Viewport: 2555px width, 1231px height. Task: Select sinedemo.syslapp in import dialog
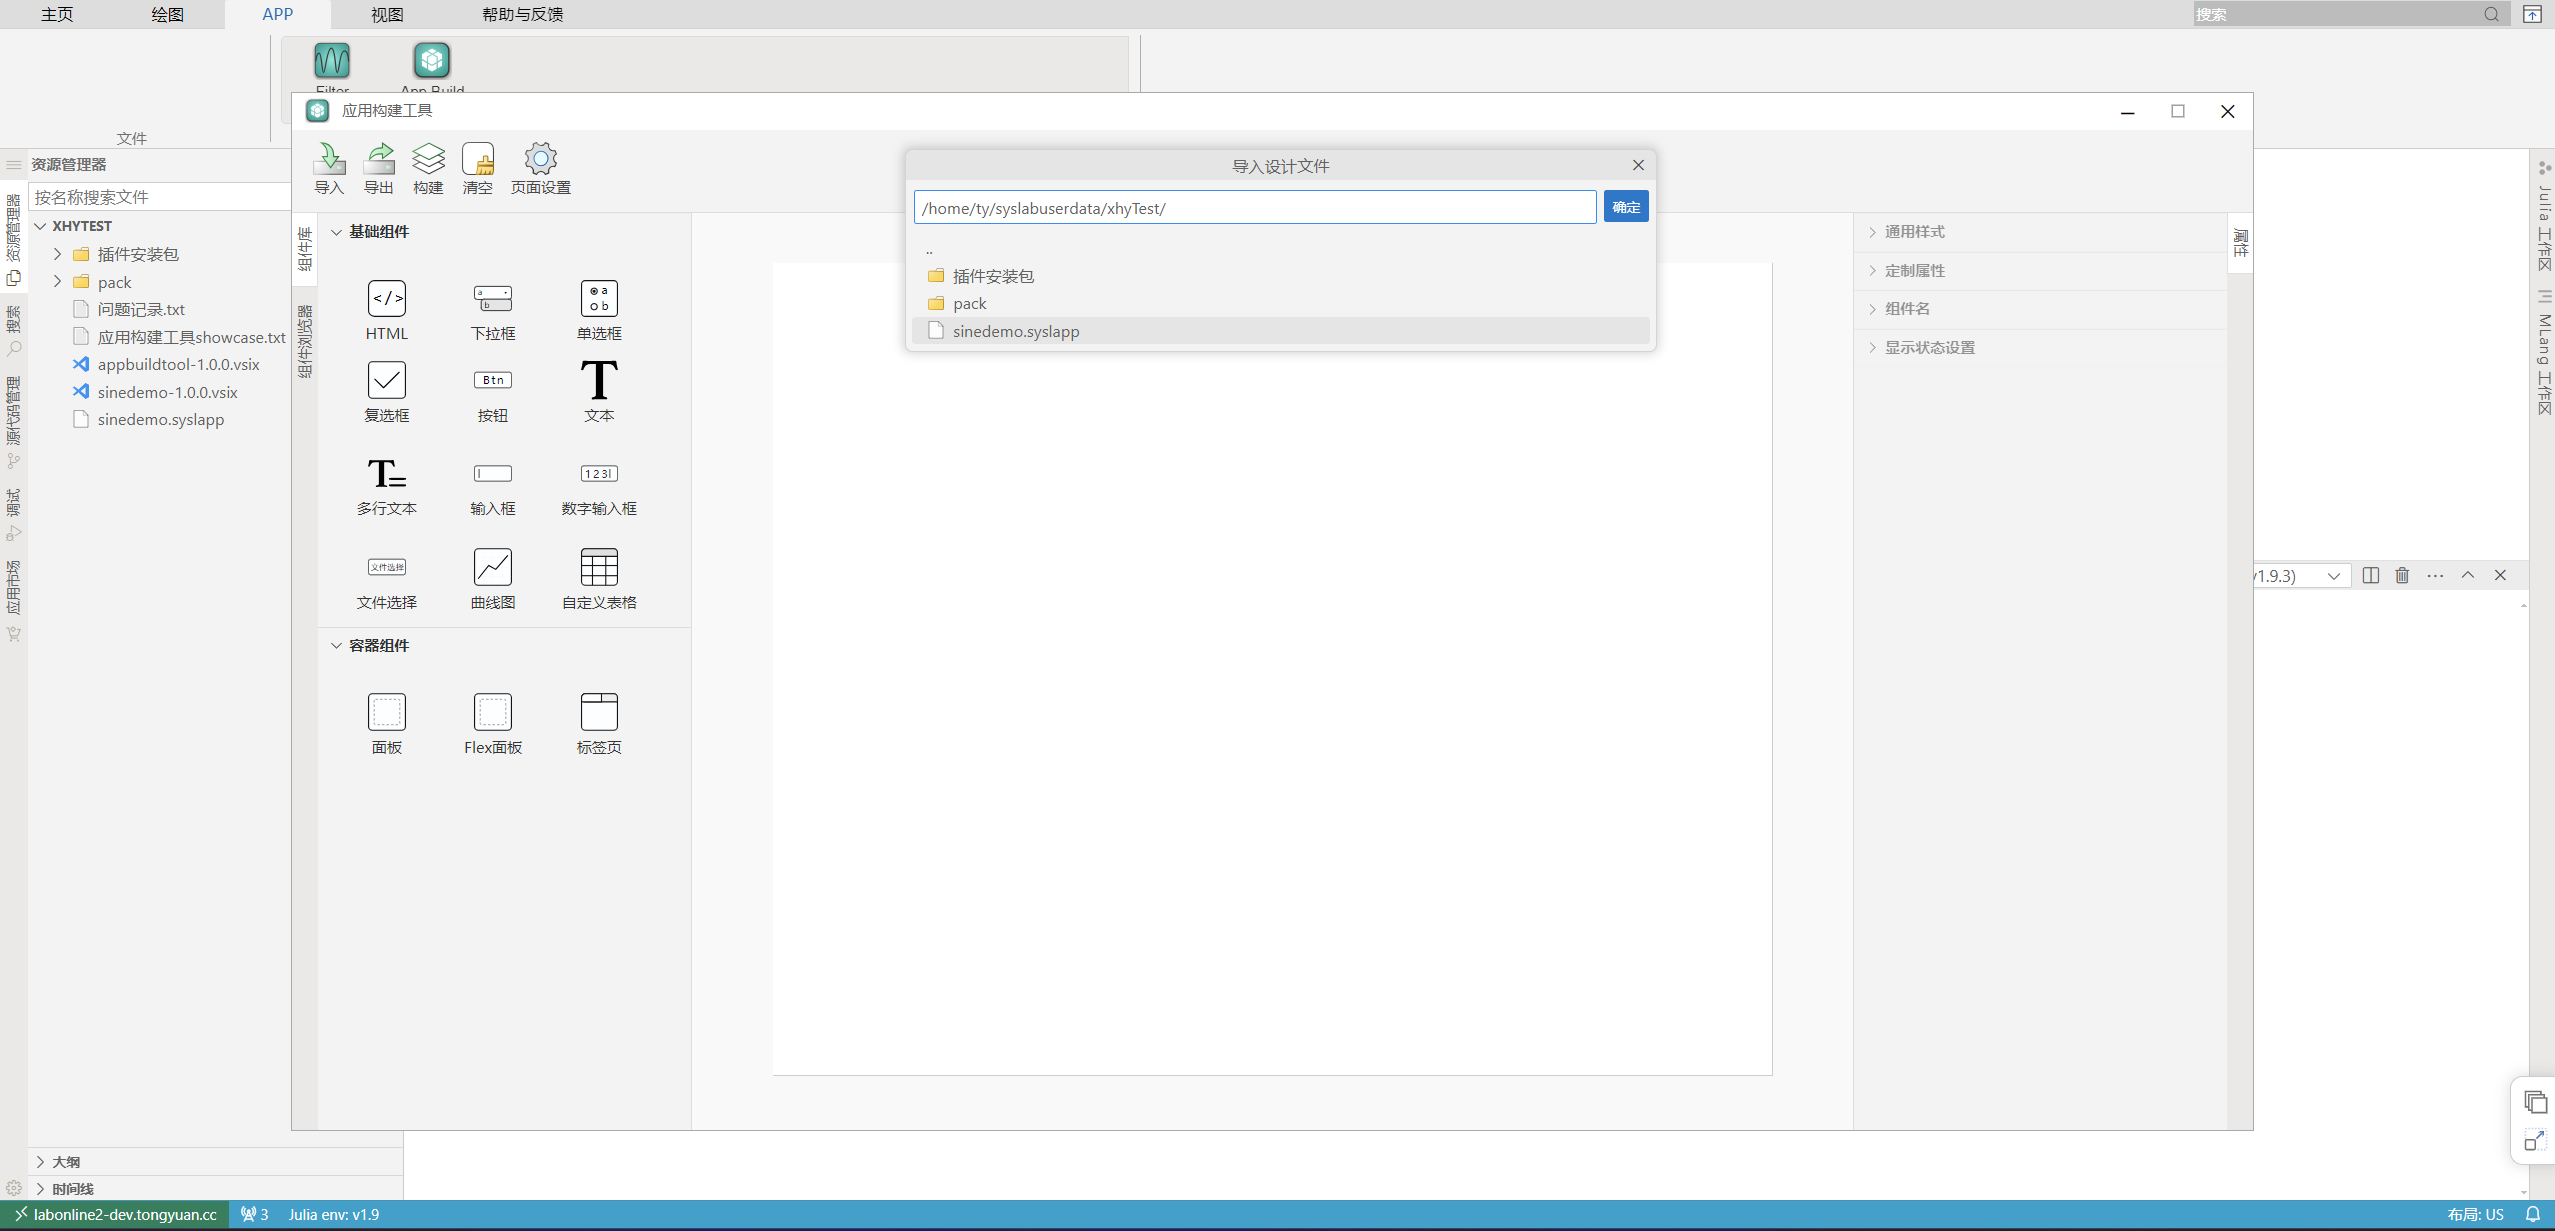pyautogui.click(x=1015, y=331)
